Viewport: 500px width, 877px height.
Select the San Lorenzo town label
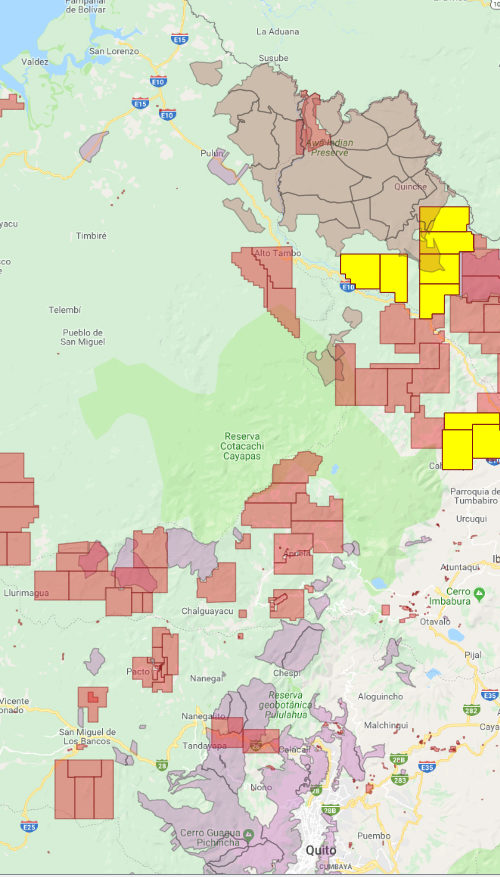click(x=114, y=51)
